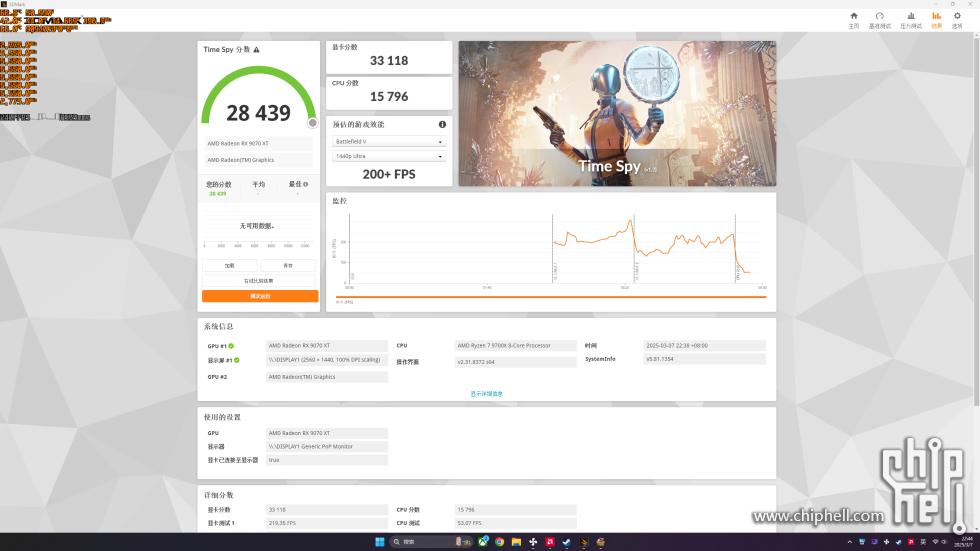Click the taskbar search box
This screenshot has width=980, height=551.
pyautogui.click(x=431, y=542)
